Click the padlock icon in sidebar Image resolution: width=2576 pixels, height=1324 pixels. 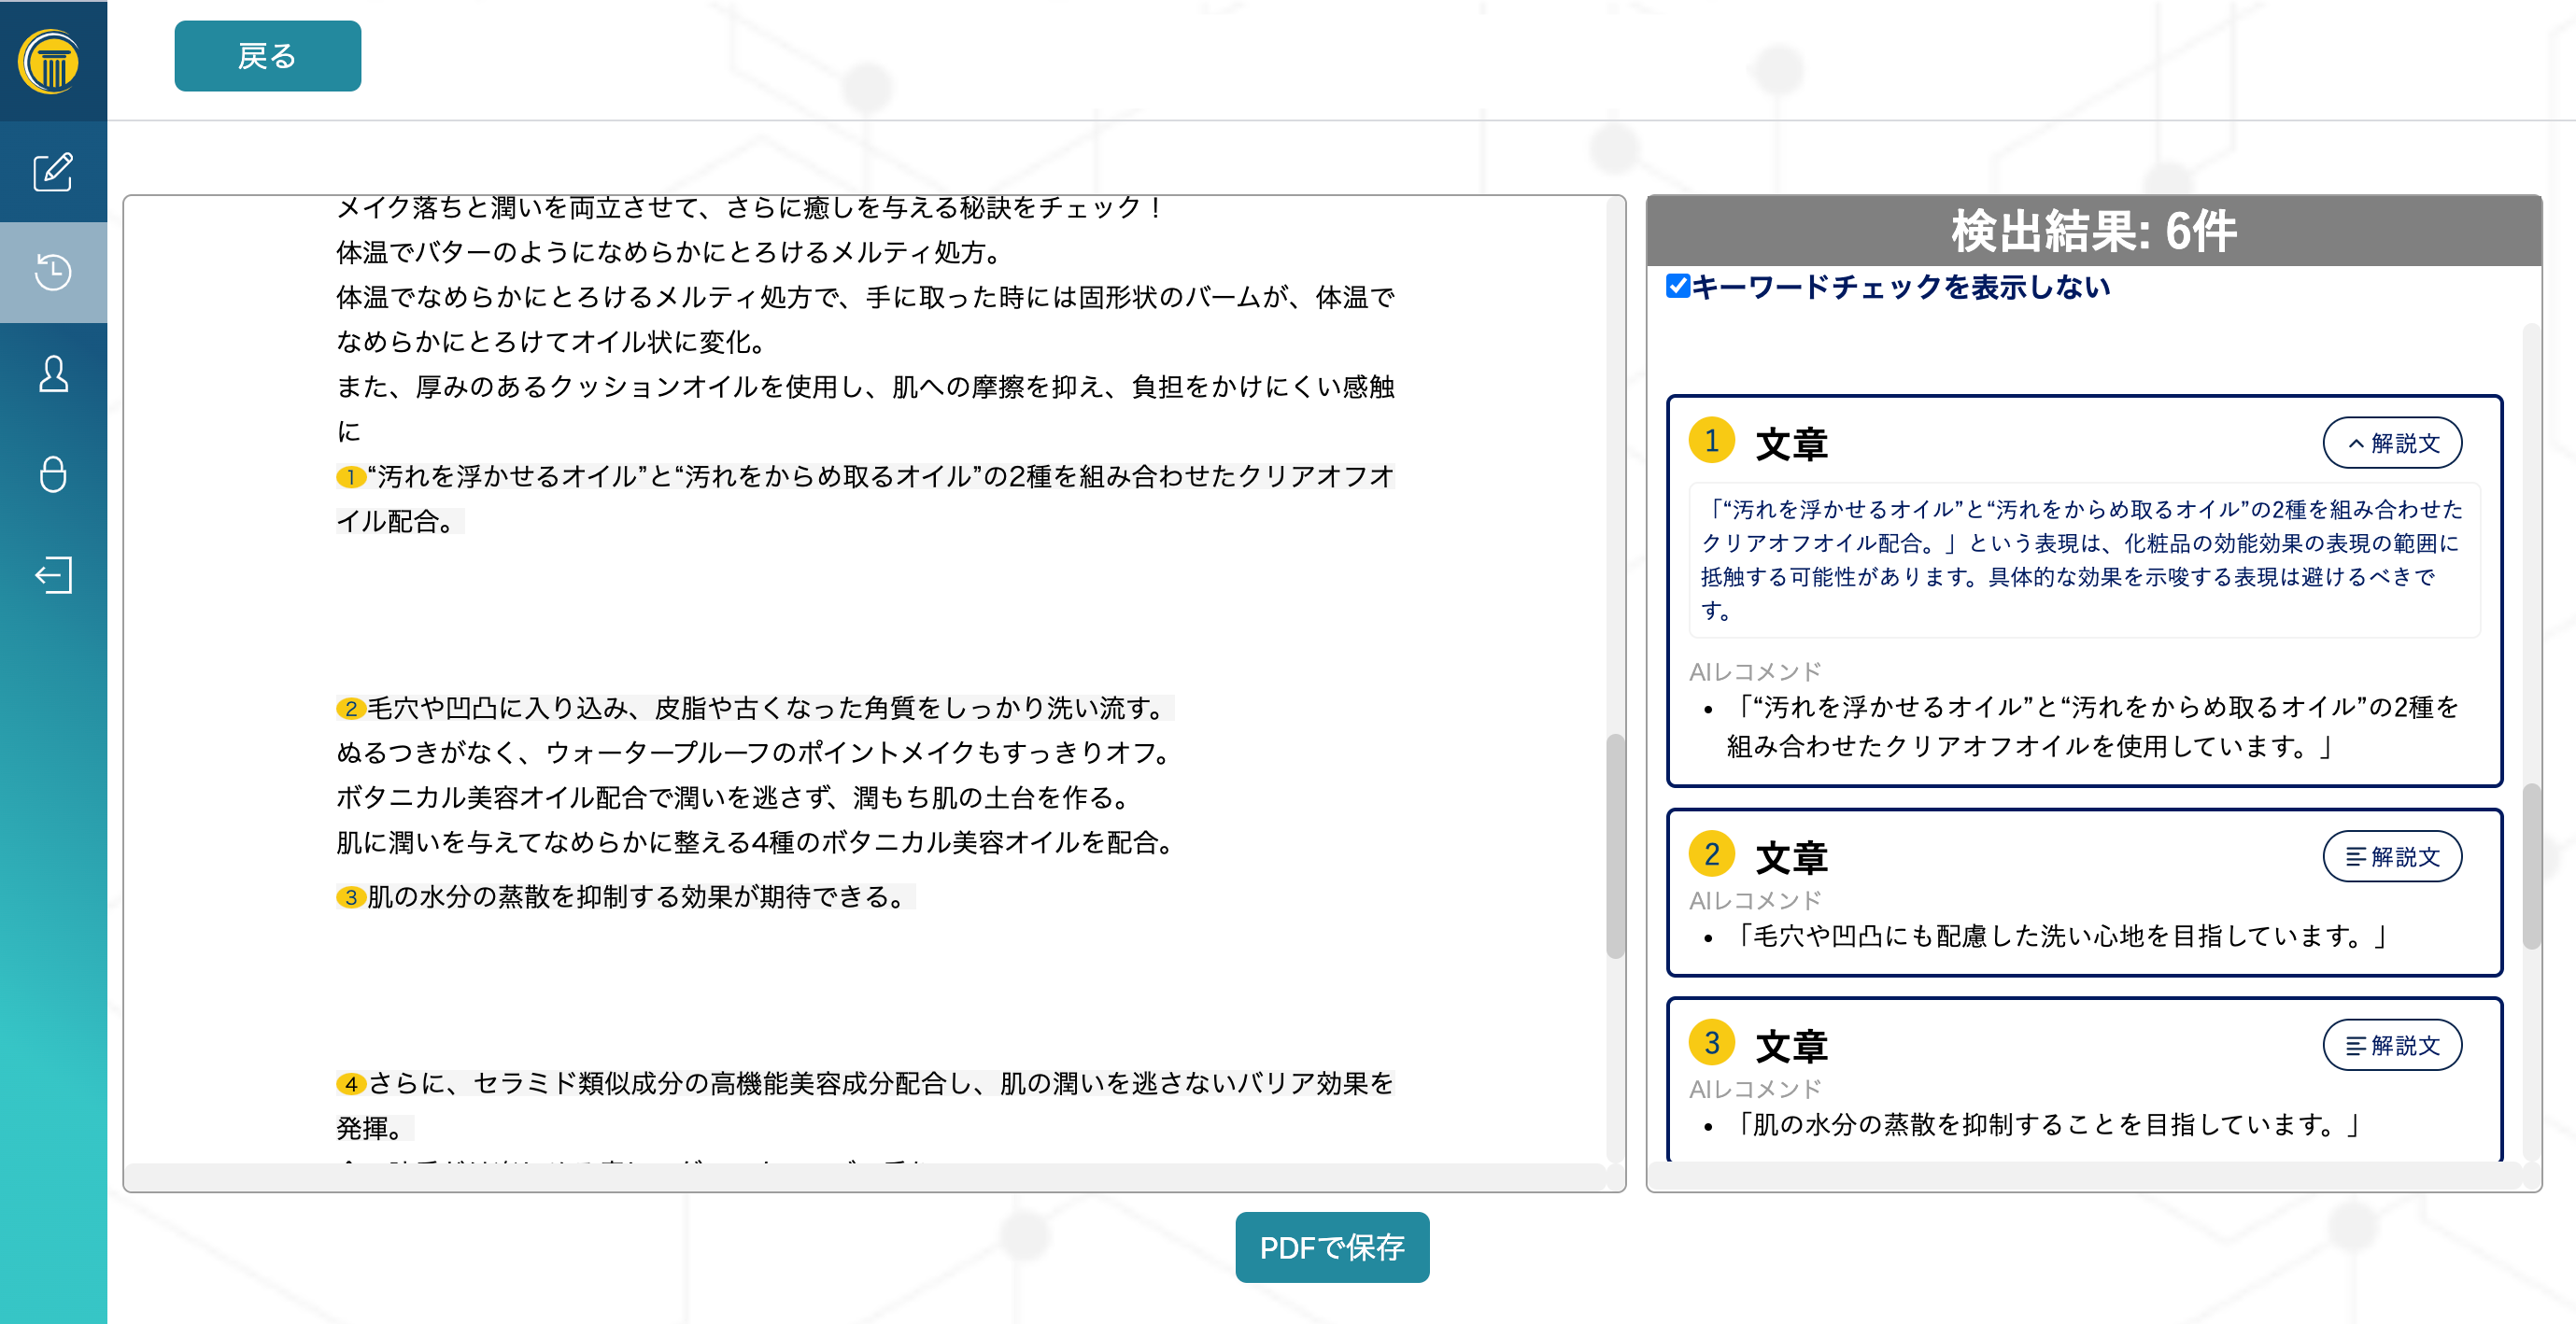53,474
